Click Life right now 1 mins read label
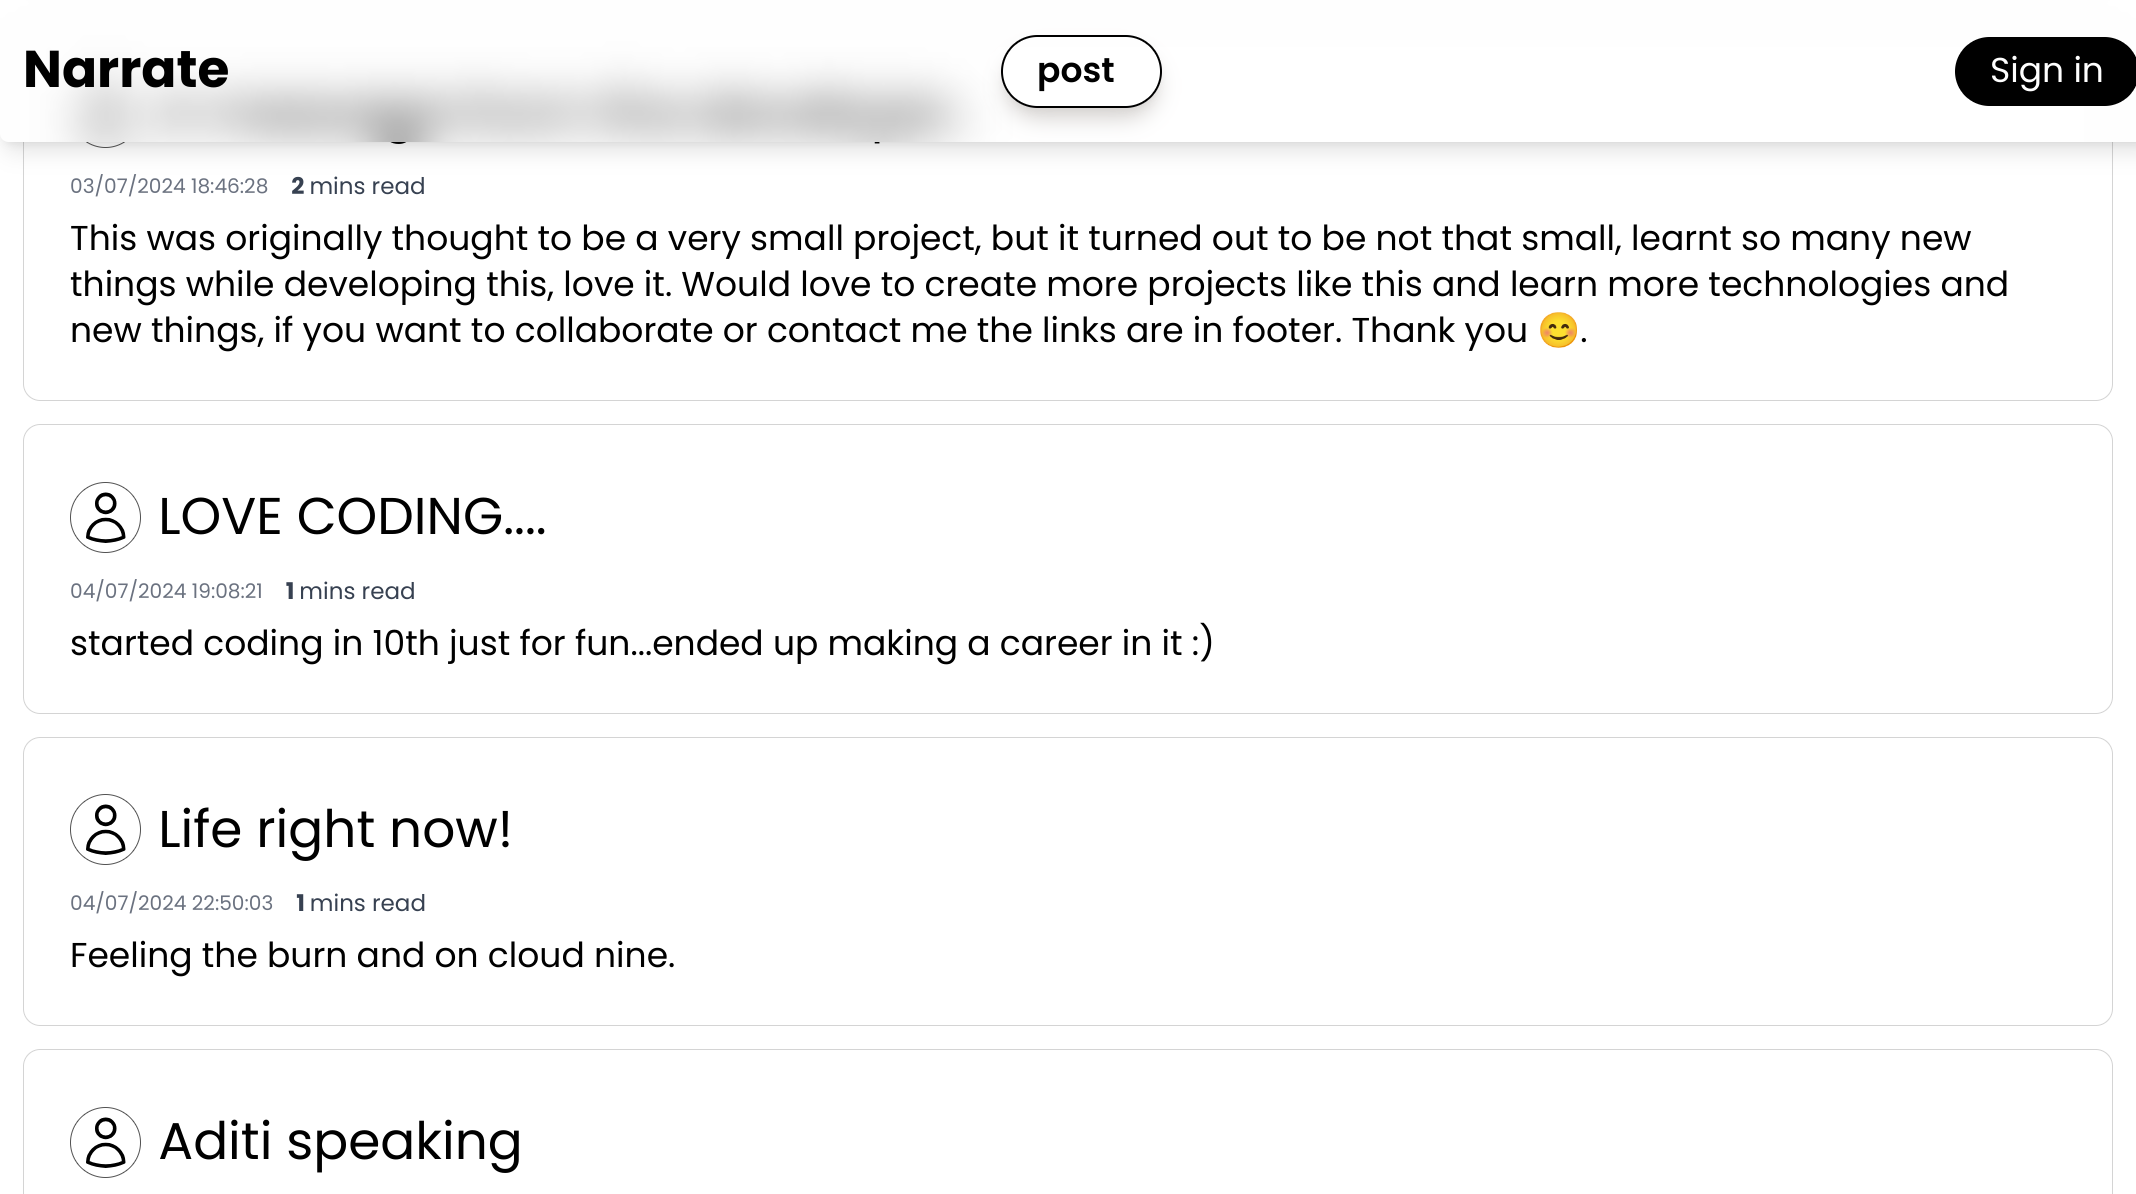Viewport: 2136px width, 1194px height. point(361,903)
